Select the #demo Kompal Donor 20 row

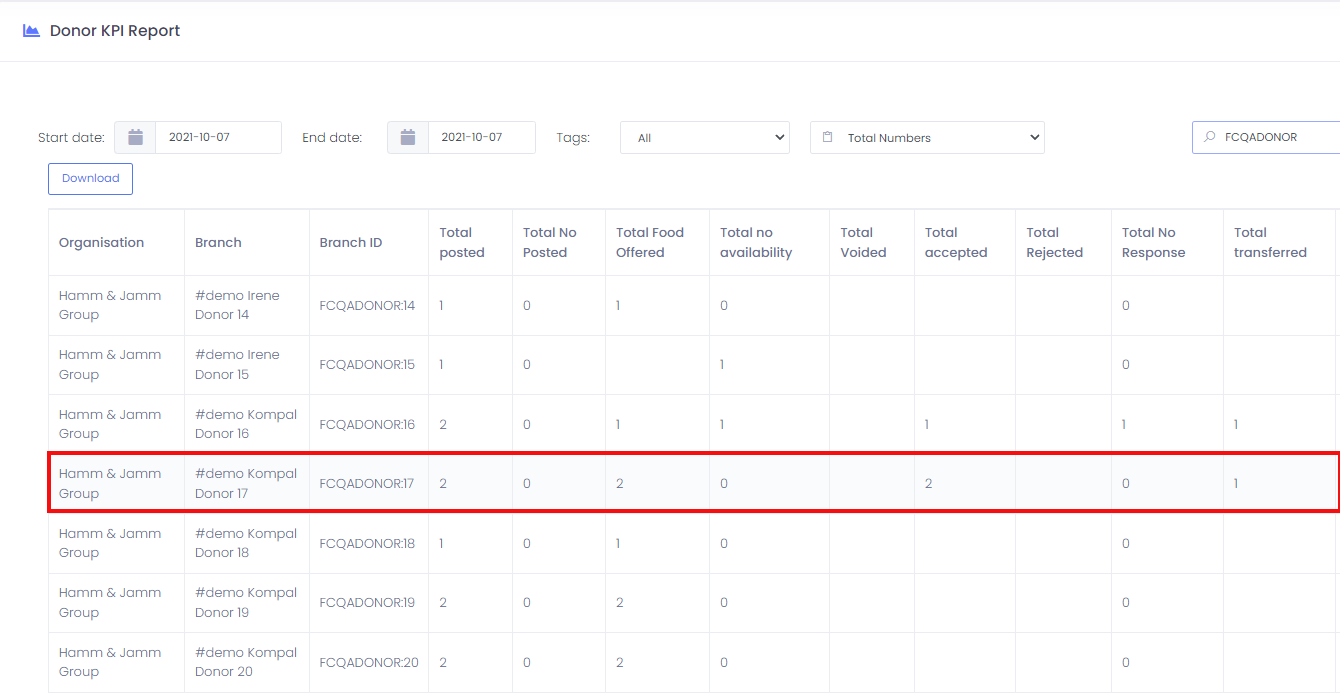245,662
